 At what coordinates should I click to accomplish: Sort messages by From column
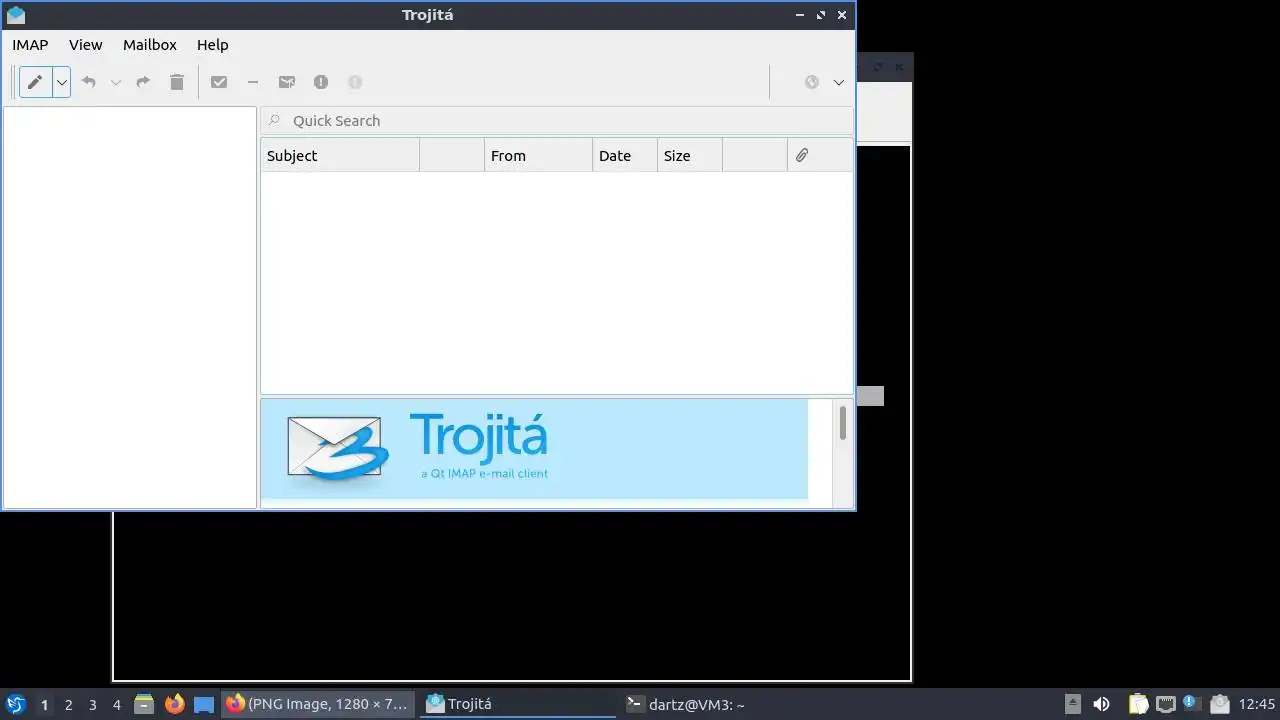pos(538,155)
